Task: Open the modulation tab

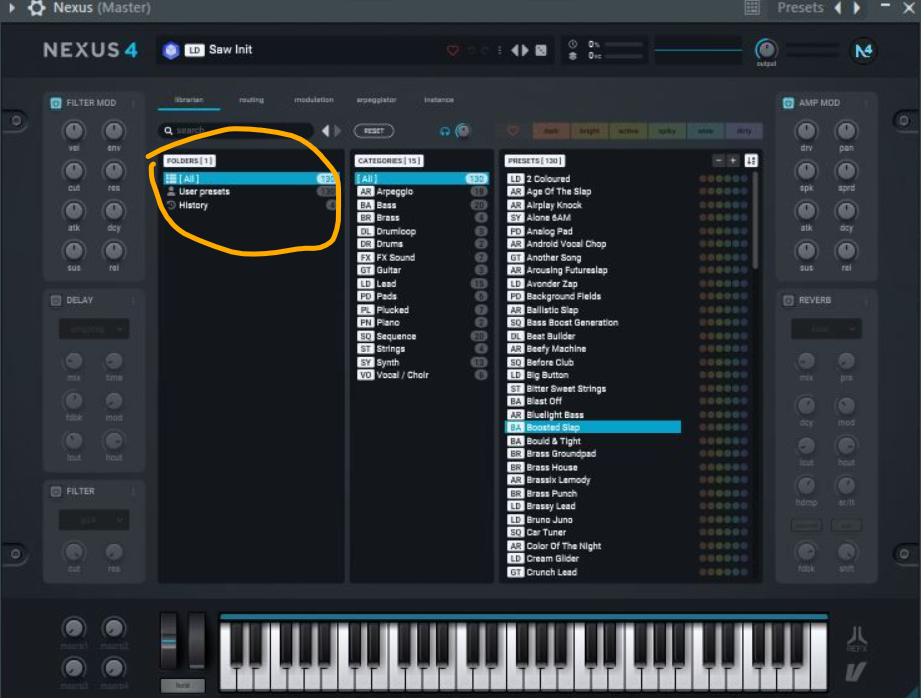Action: pos(314,100)
